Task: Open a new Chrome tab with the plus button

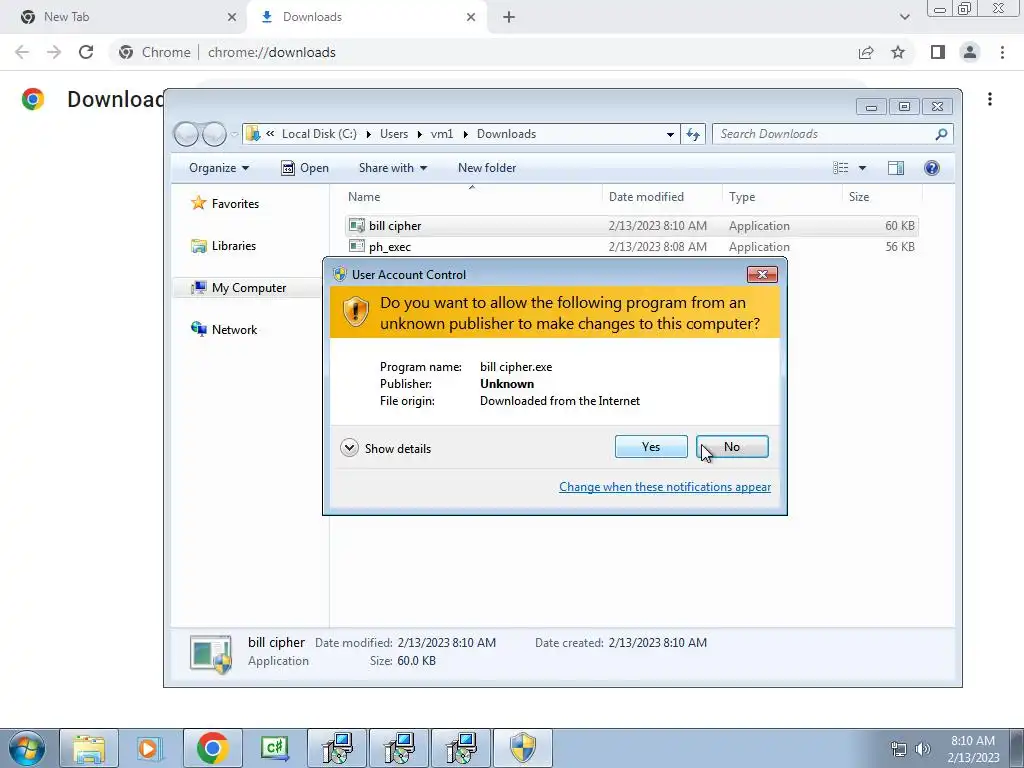Action: [x=509, y=17]
